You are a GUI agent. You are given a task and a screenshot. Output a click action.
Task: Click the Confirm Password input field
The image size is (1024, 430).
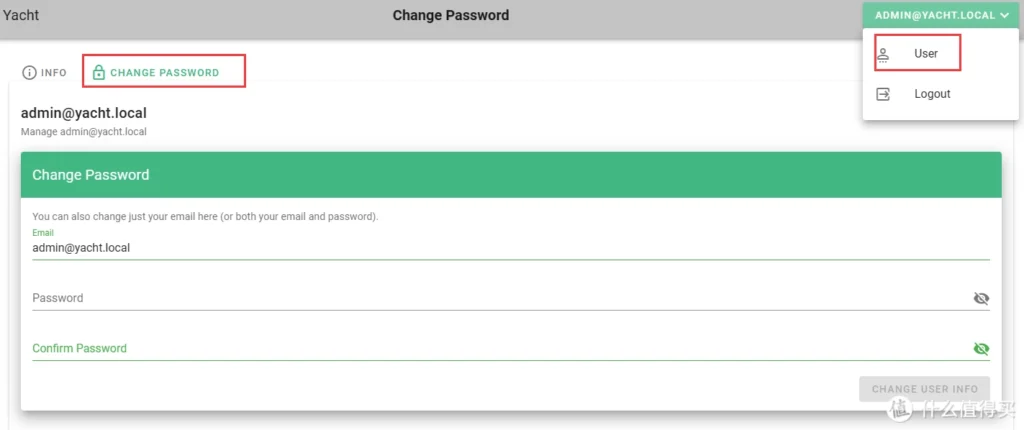coord(500,349)
